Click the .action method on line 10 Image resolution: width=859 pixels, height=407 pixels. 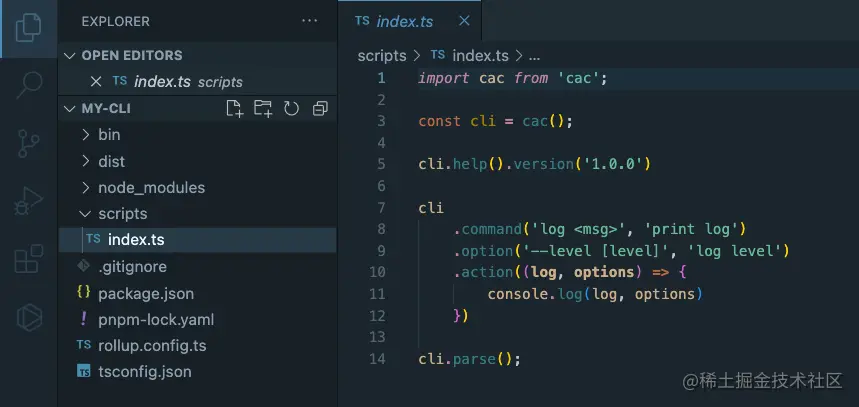click(483, 272)
